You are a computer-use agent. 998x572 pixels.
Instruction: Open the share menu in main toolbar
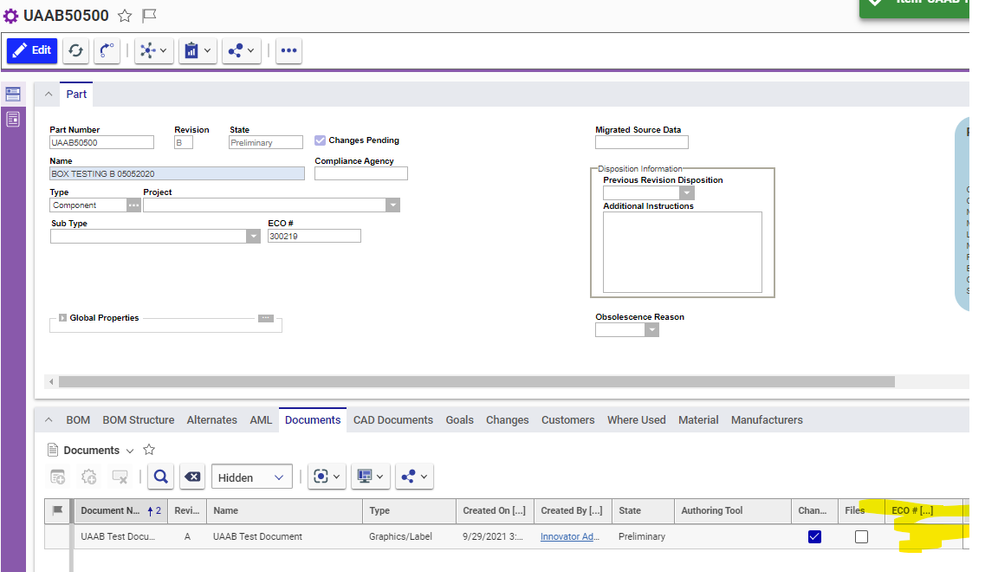(x=241, y=50)
